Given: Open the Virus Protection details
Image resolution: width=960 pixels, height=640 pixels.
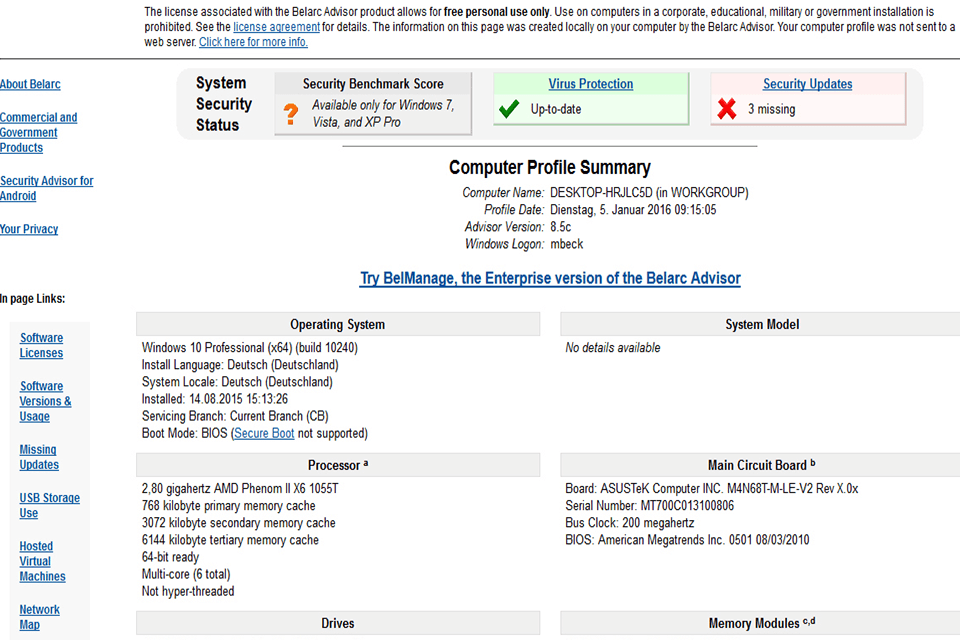Looking at the screenshot, I should coord(590,84).
